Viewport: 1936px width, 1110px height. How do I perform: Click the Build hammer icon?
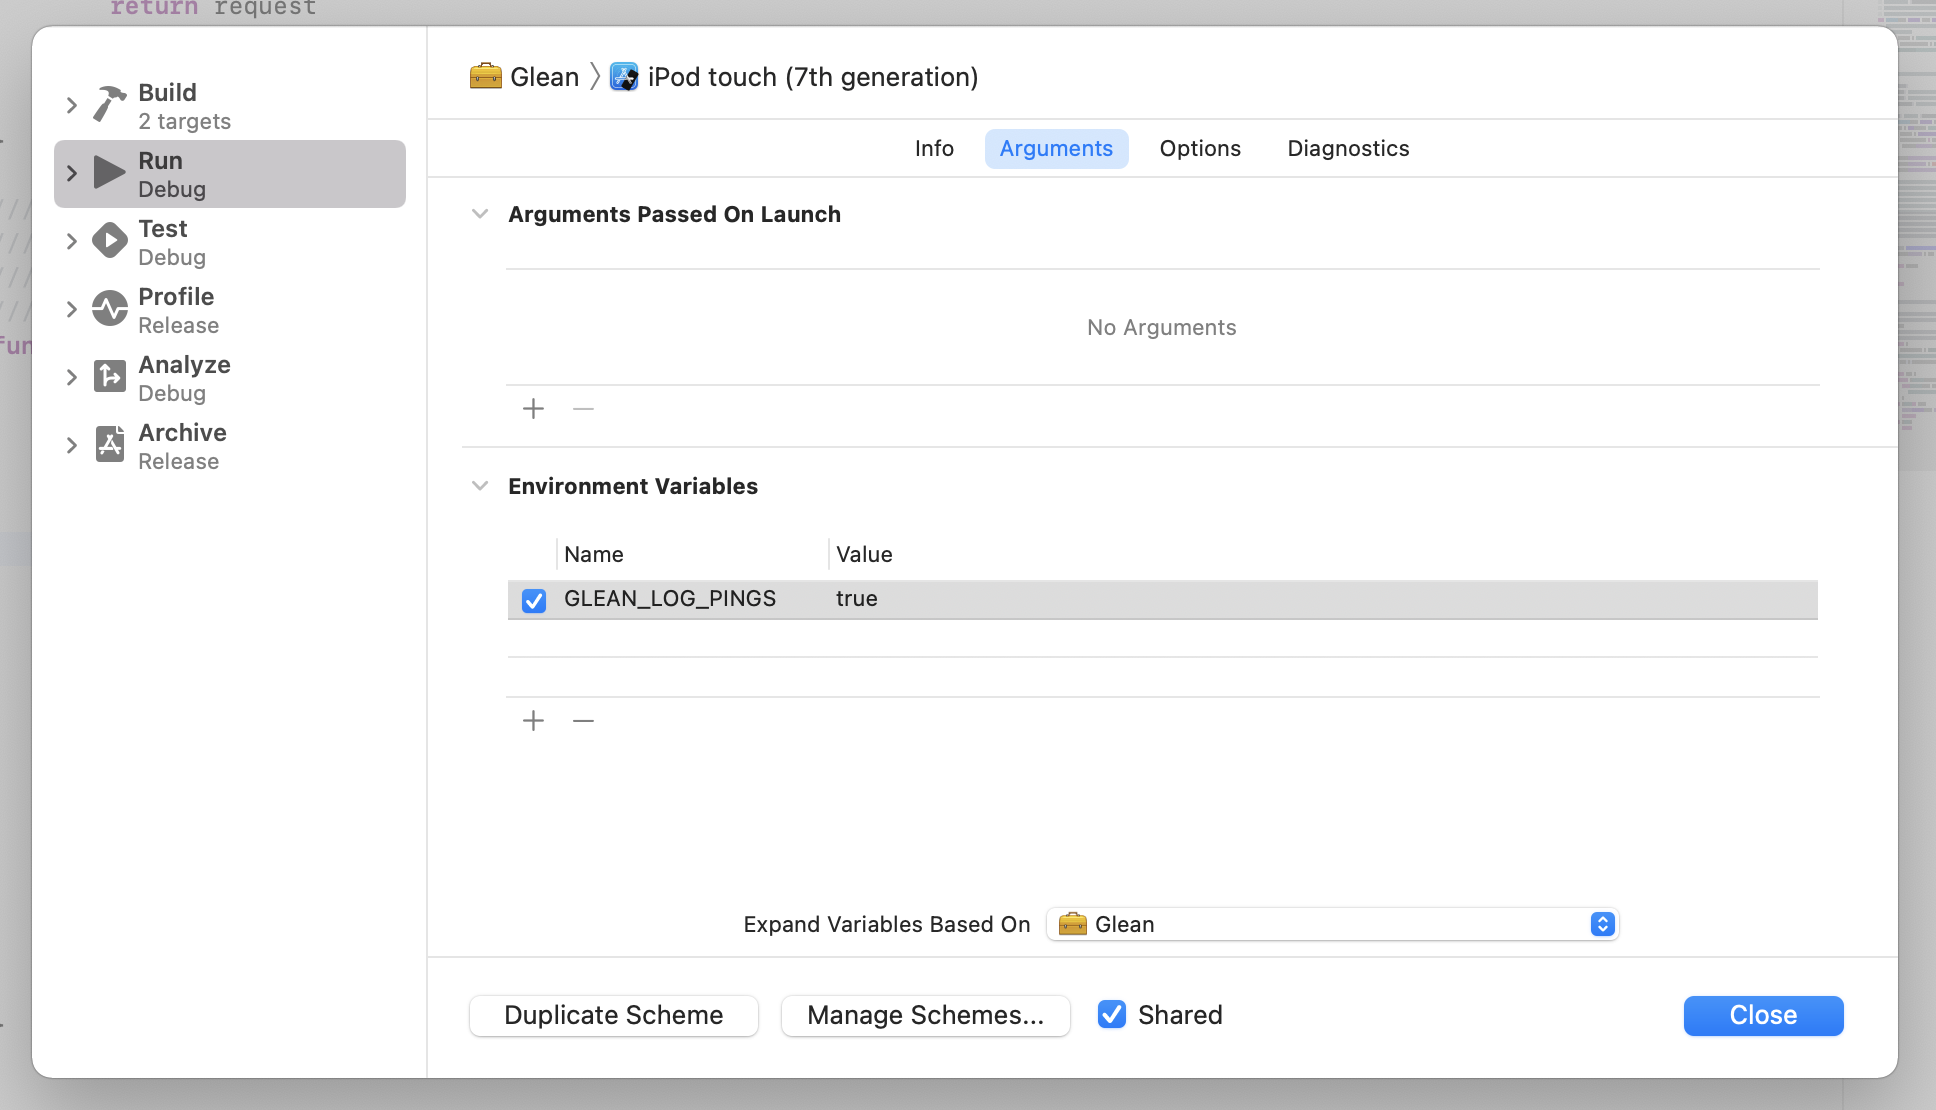[109, 105]
